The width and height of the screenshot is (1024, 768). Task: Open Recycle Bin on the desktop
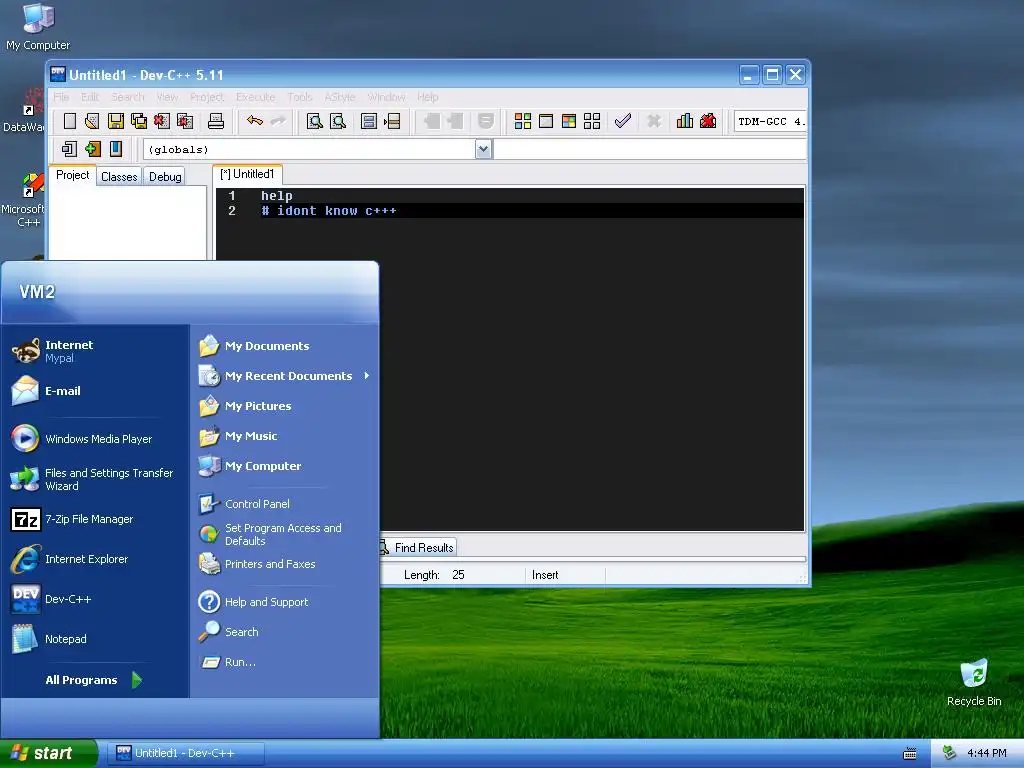tap(974, 682)
